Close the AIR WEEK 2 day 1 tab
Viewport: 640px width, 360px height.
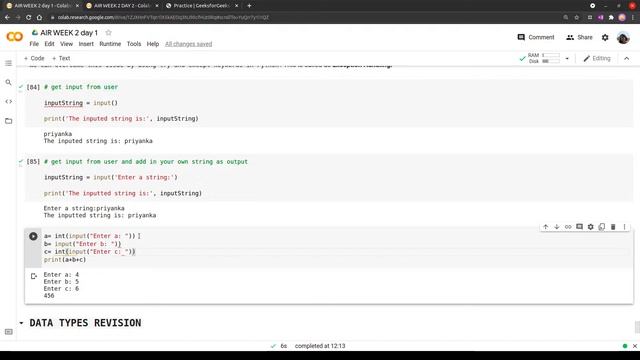77,6
